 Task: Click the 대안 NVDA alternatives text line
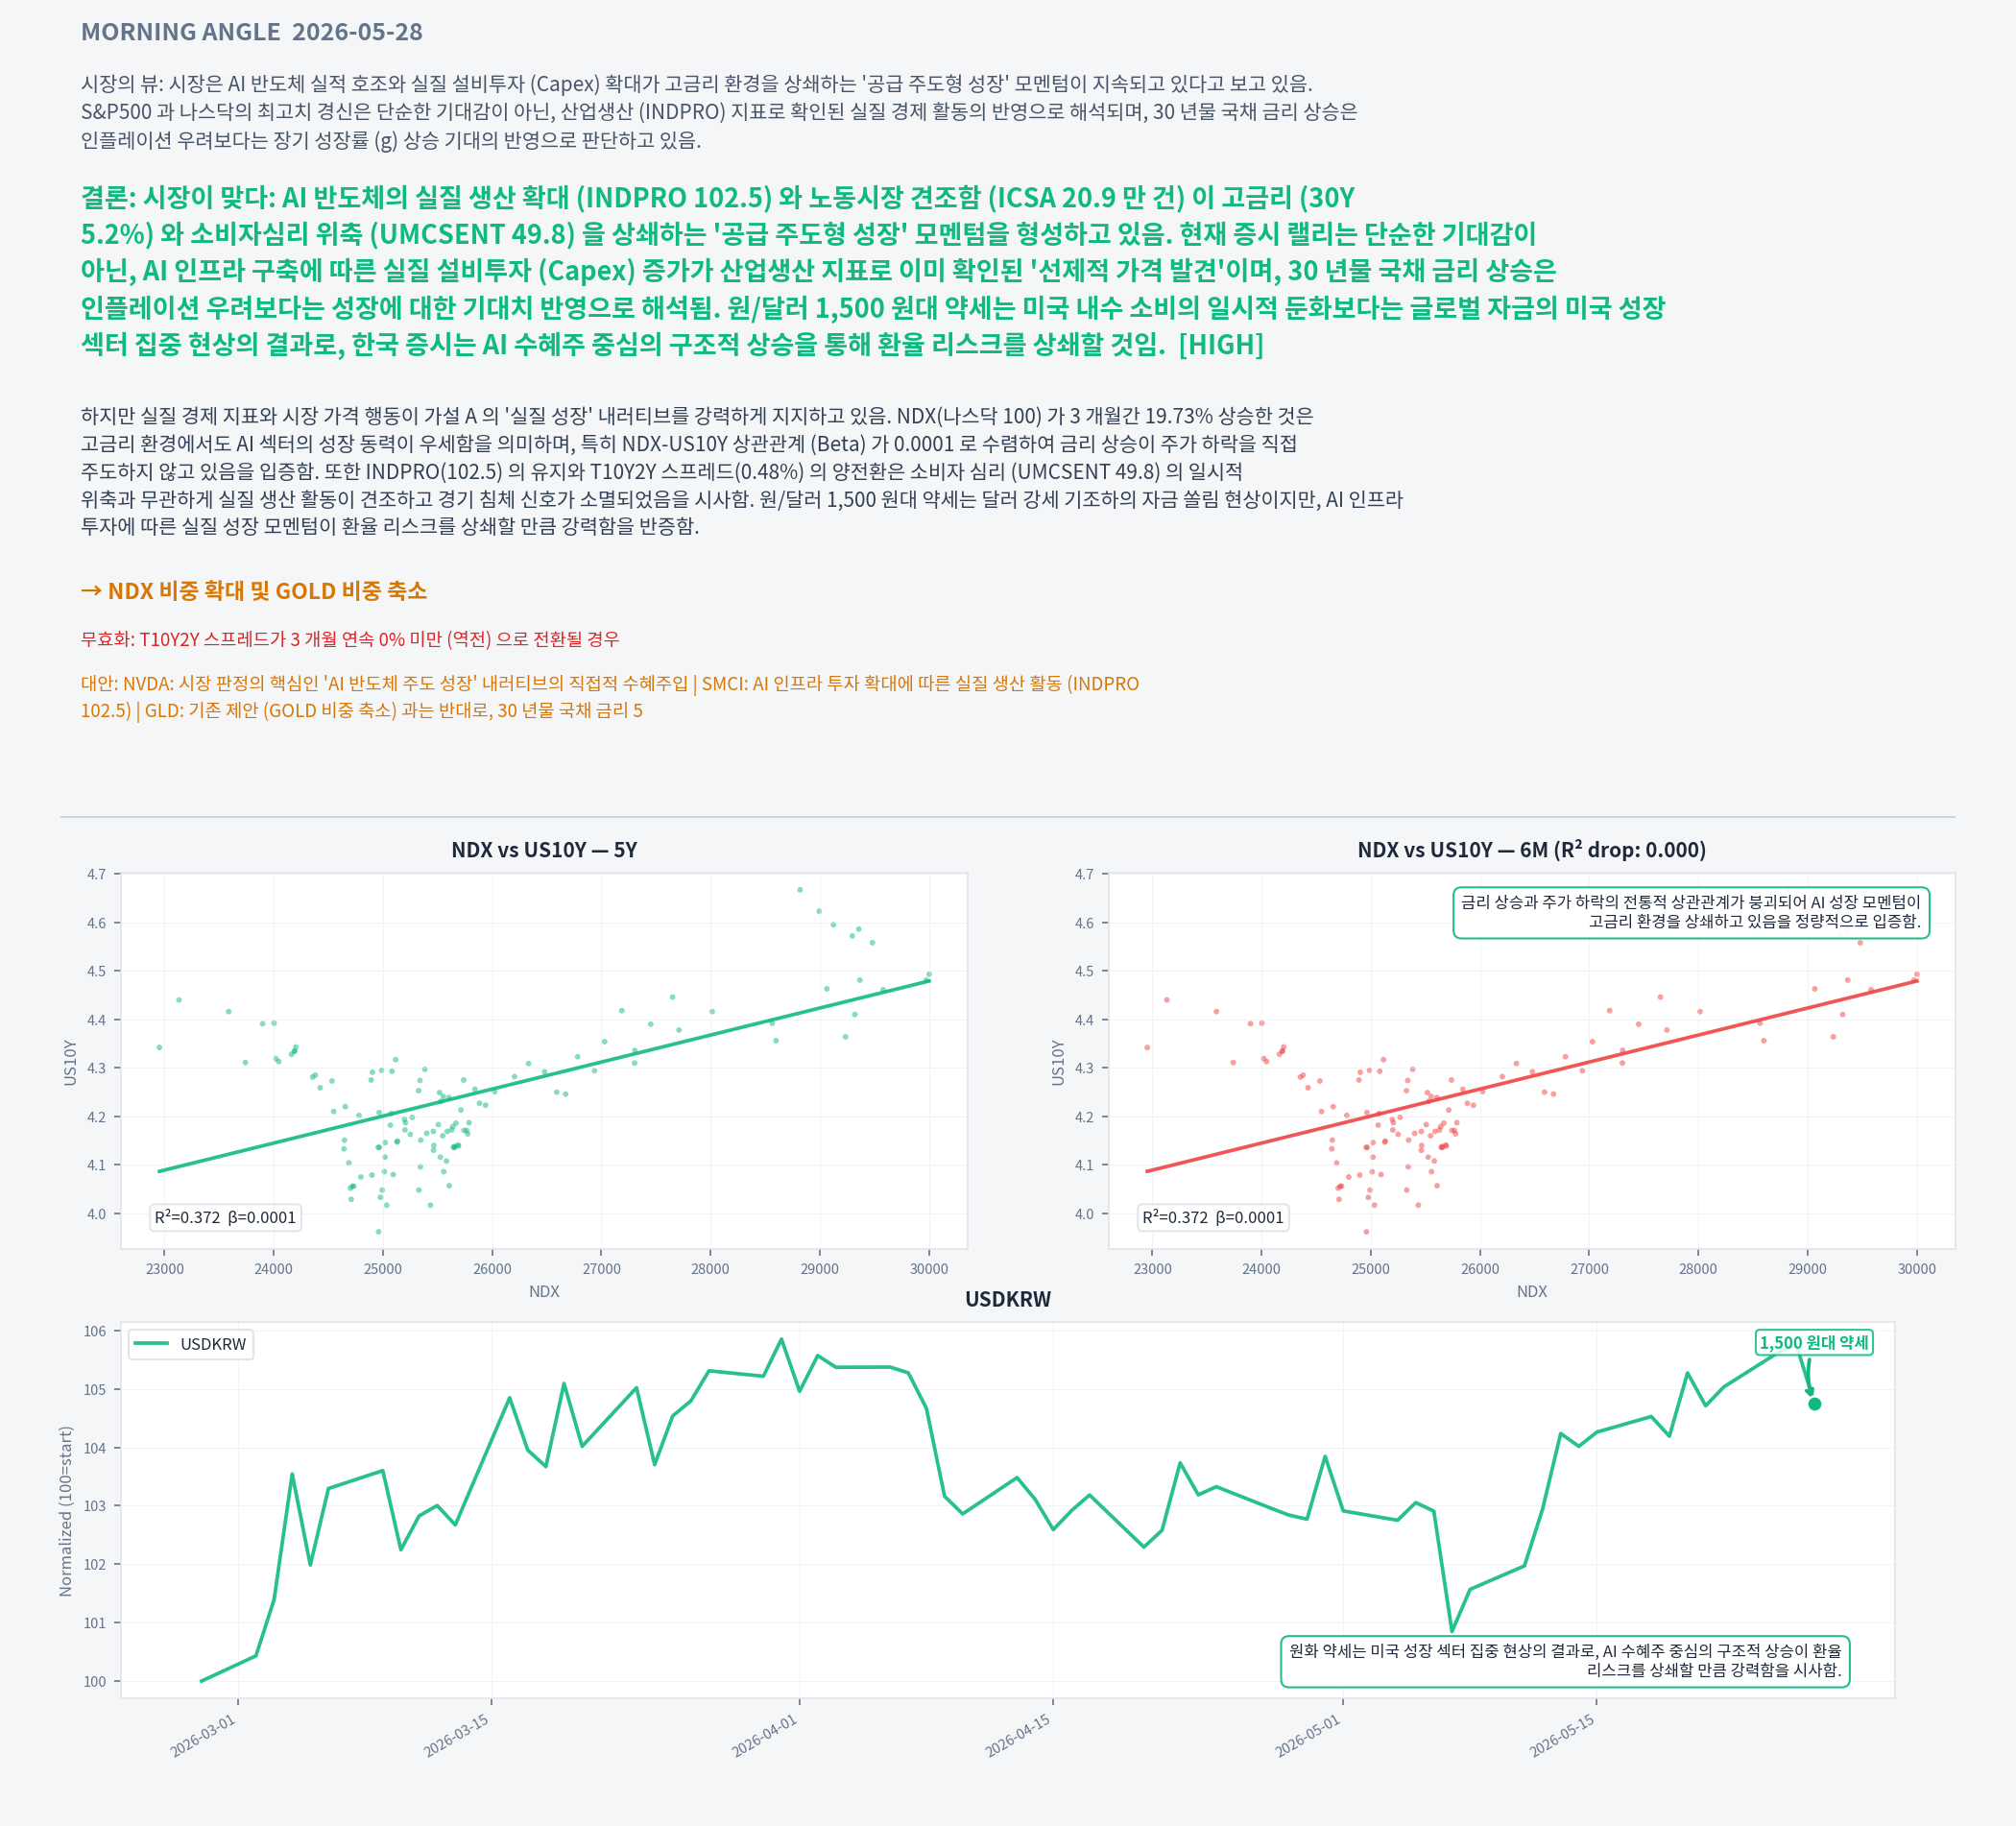pyautogui.click(x=610, y=697)
